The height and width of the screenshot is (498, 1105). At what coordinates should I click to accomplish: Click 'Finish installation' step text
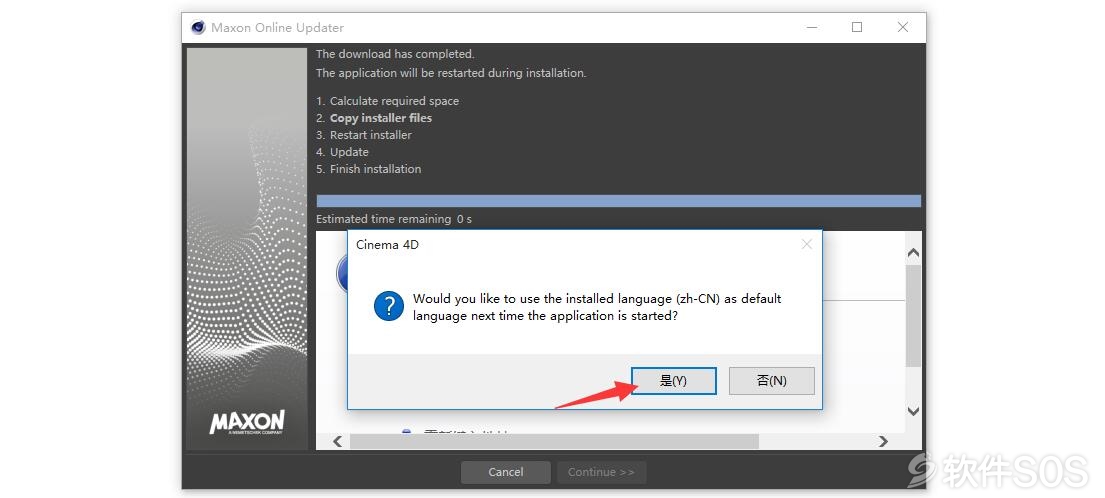pos(375,169)
